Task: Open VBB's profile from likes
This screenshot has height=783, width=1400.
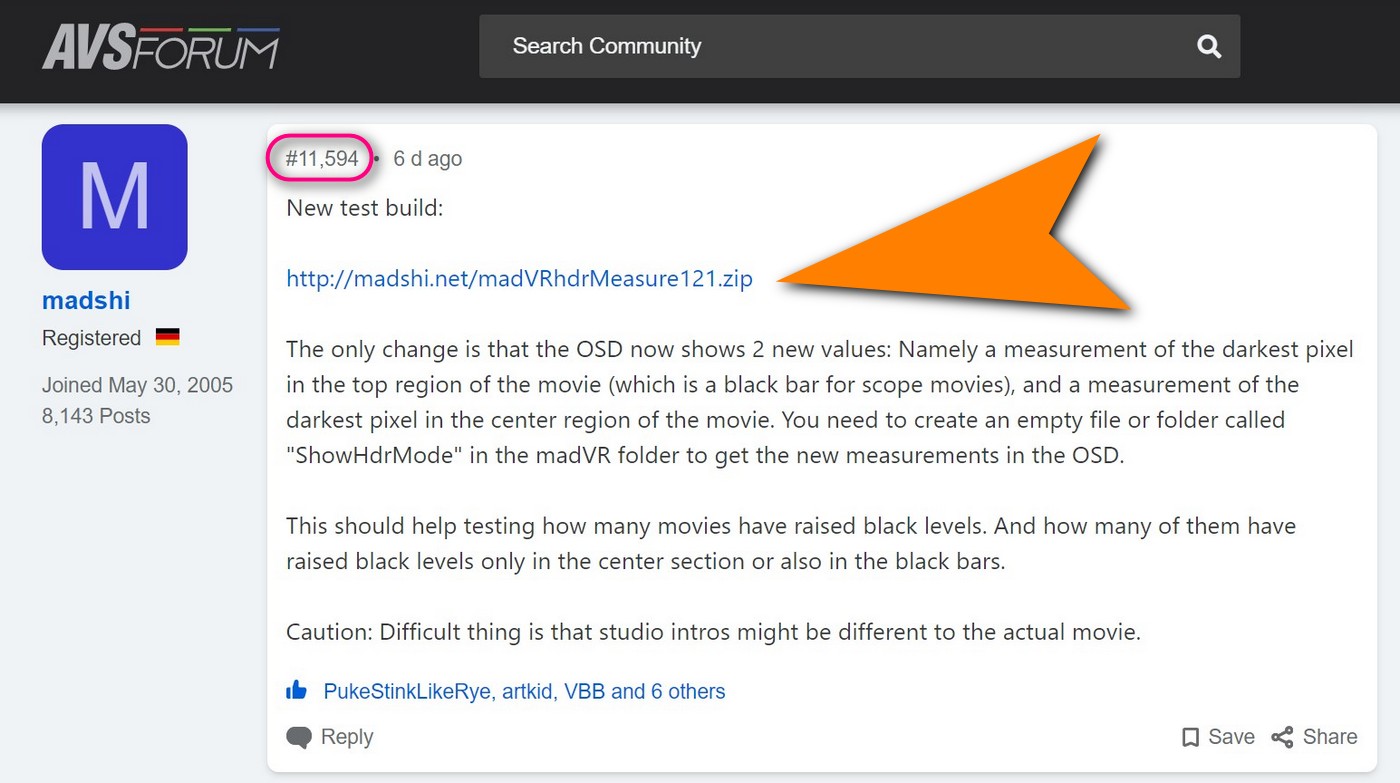Action: 585,691
